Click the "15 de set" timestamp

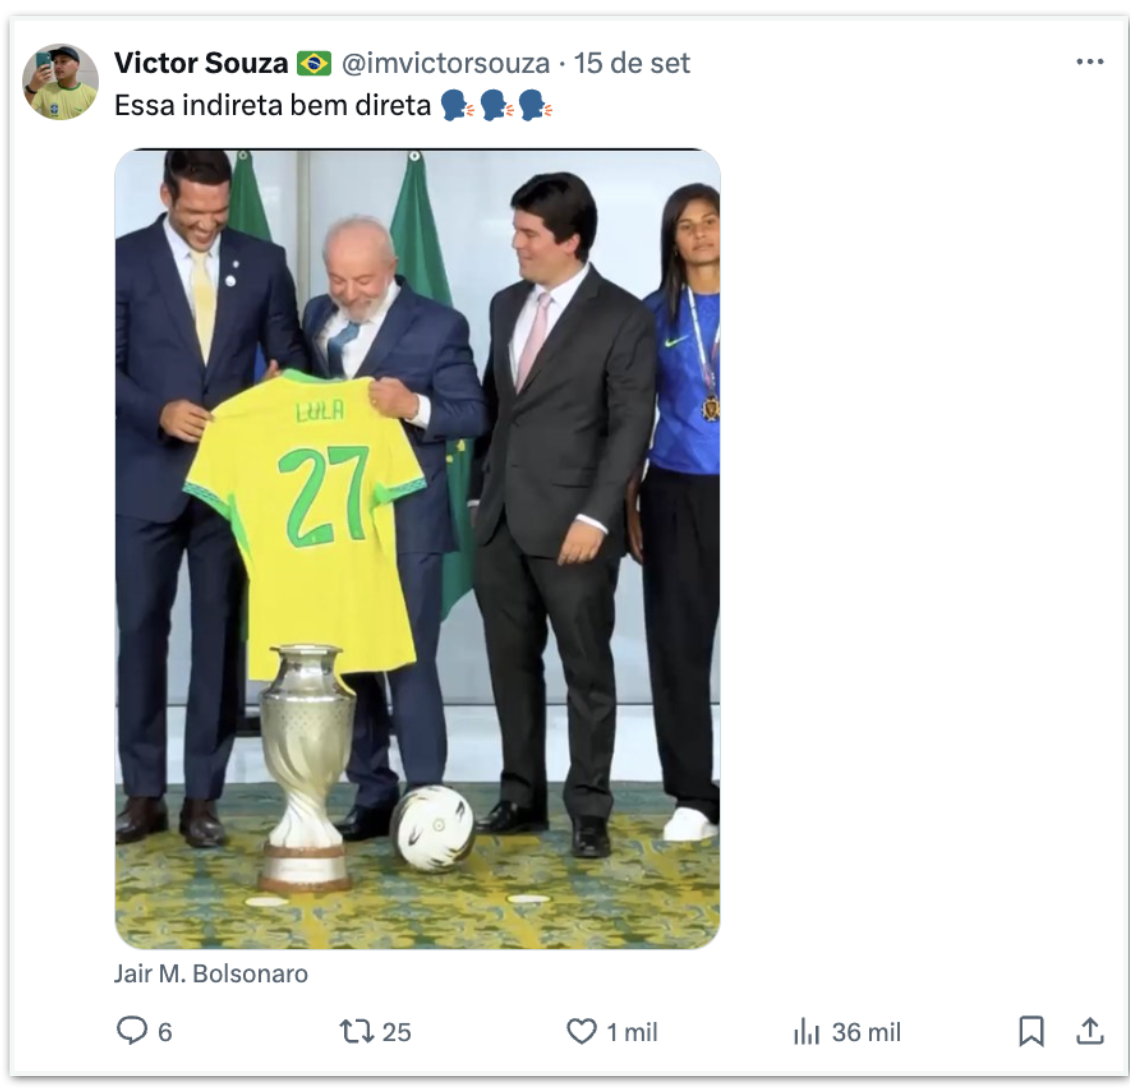pyautogui.click(x=632, y=63)
